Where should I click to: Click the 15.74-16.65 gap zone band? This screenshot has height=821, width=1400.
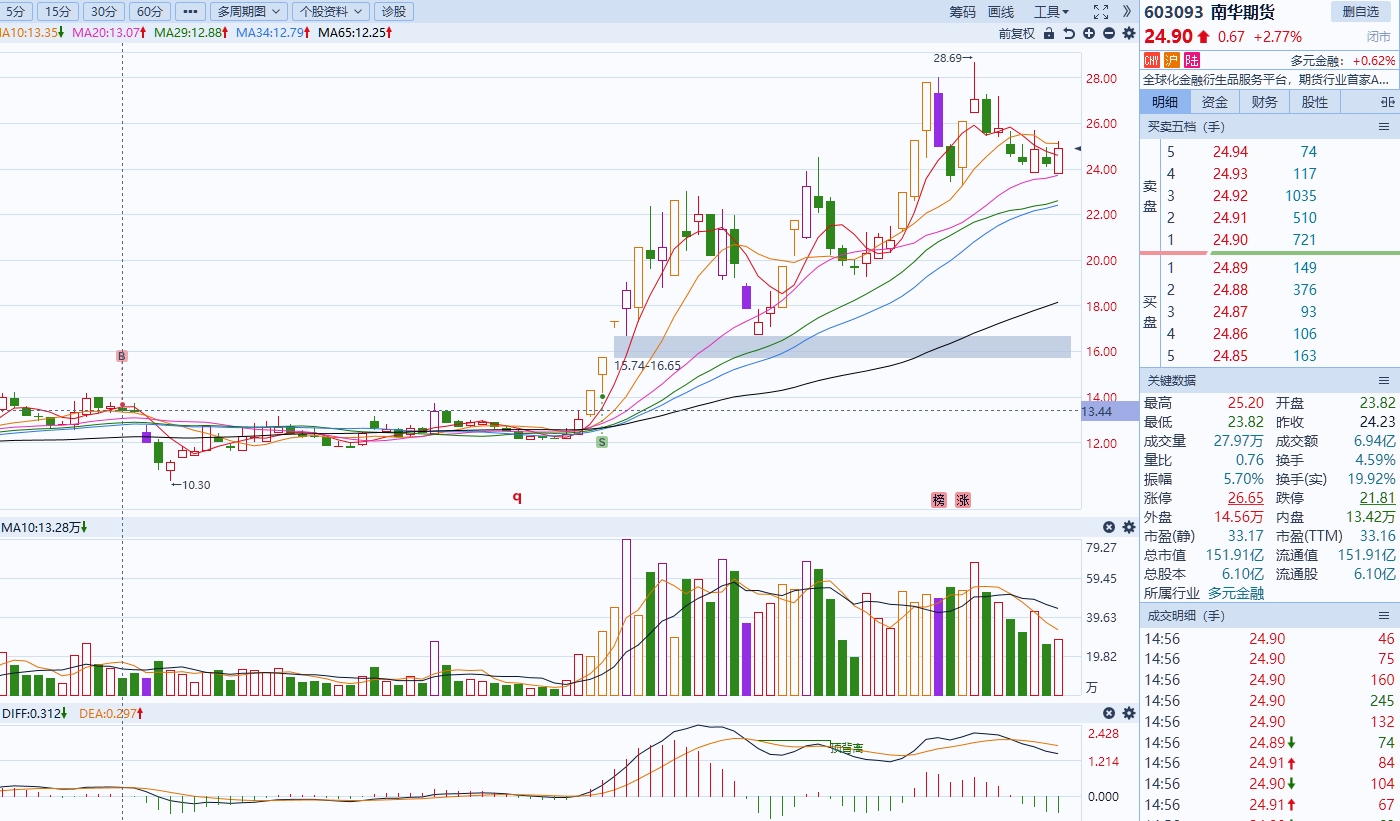click(842, 347)
